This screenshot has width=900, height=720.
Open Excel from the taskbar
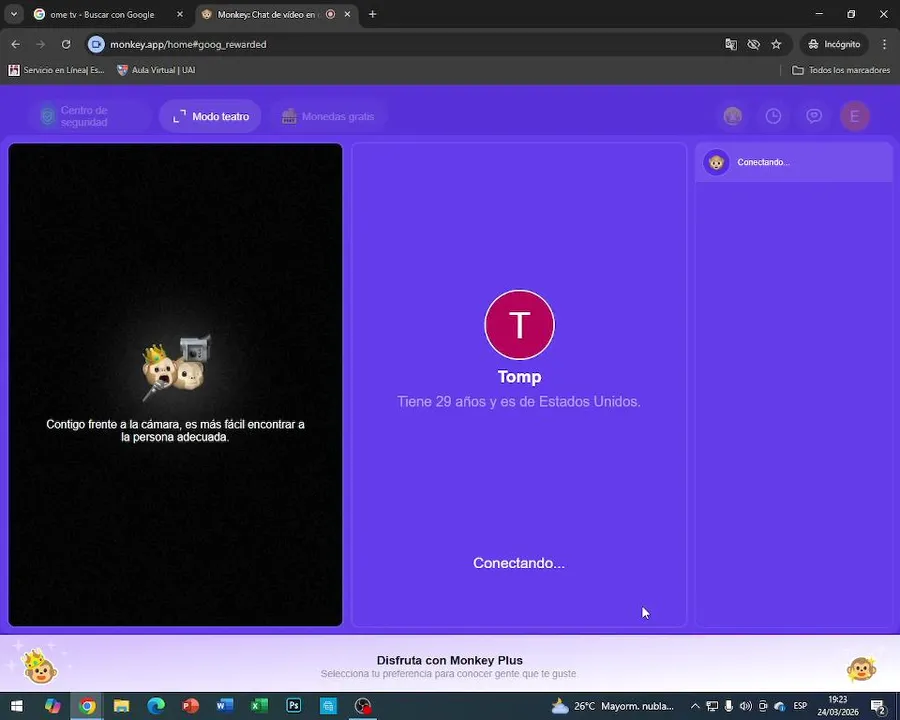click(x=259, y=706)
